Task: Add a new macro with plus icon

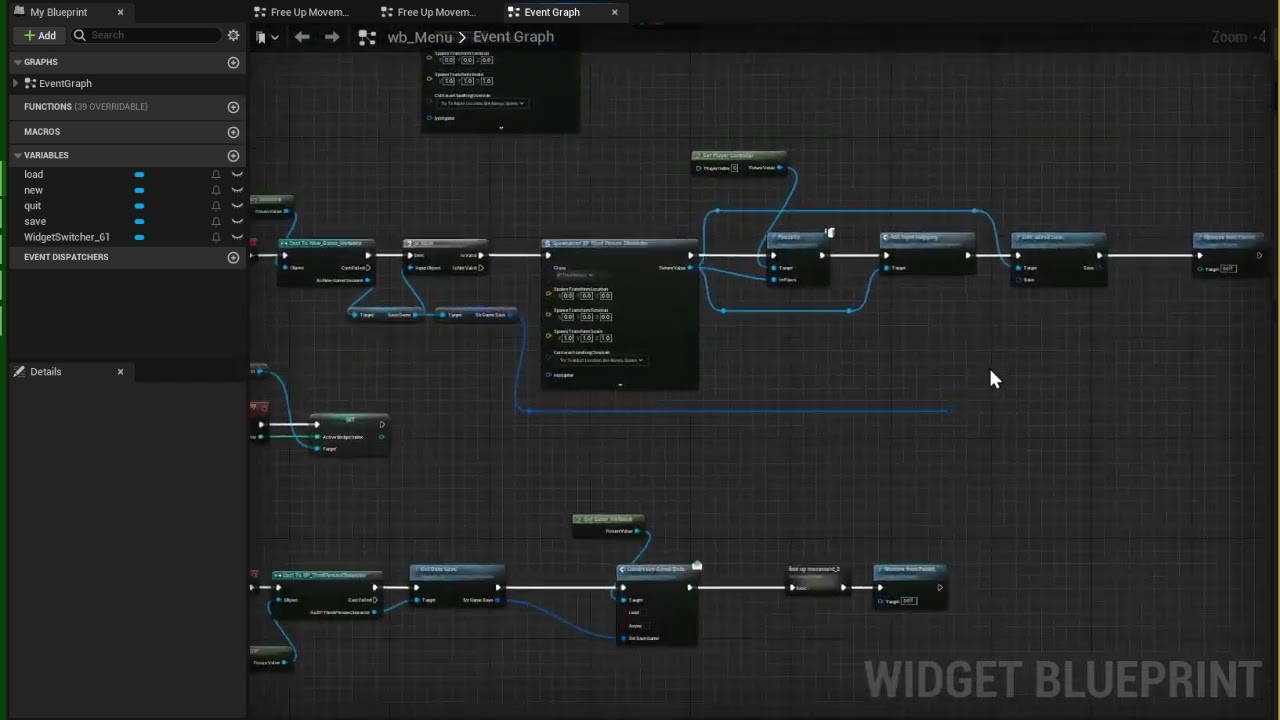Action: (233, 132)
